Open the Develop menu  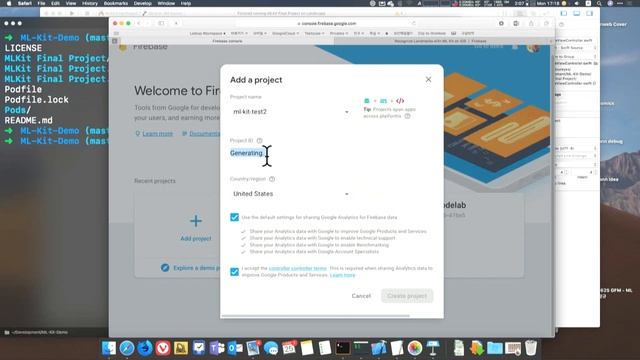[143, 3]
